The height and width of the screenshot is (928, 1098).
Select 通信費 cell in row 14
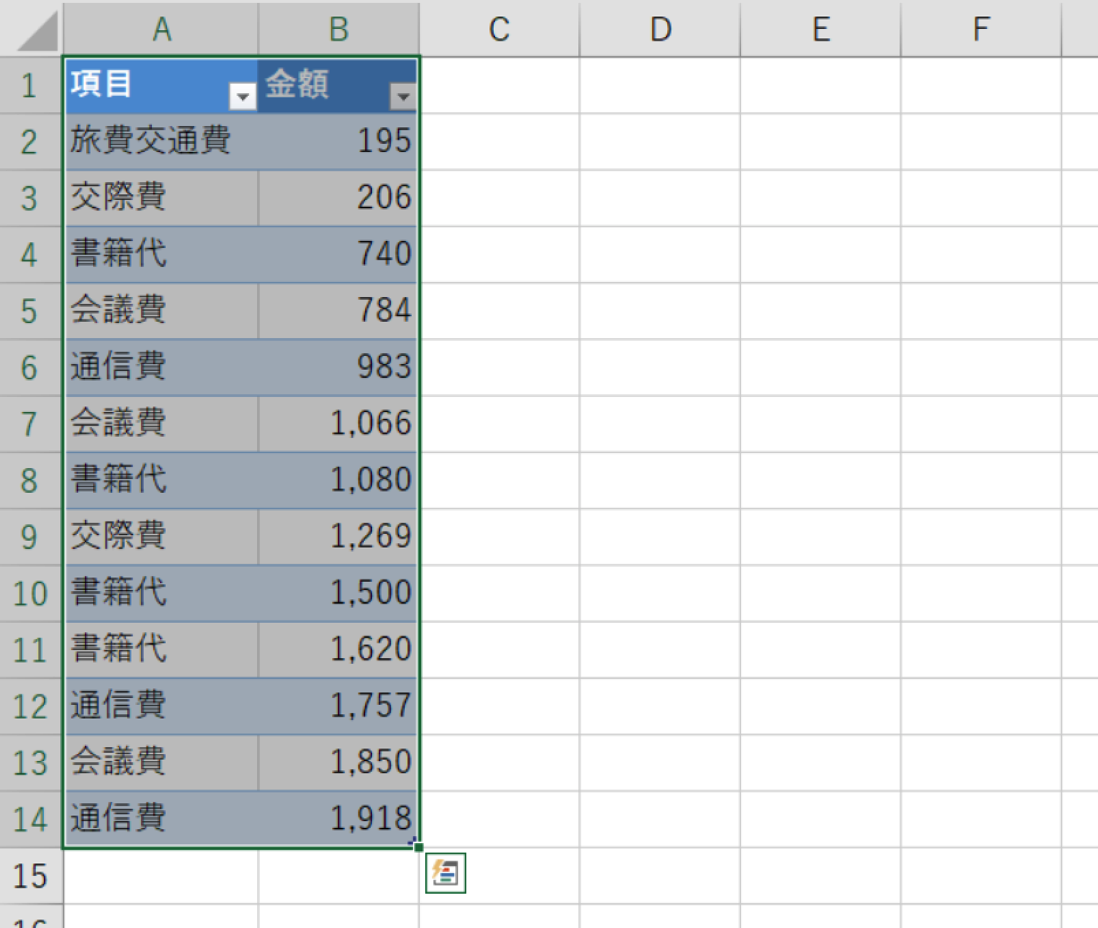161,819
